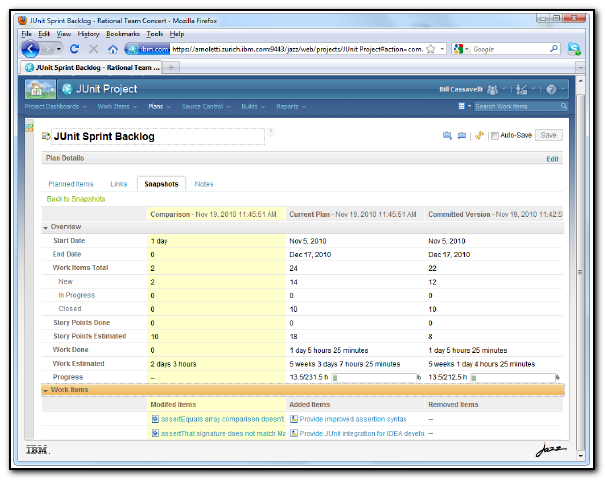
Task: Click the stop loading X icon
Action: (93, 49)
